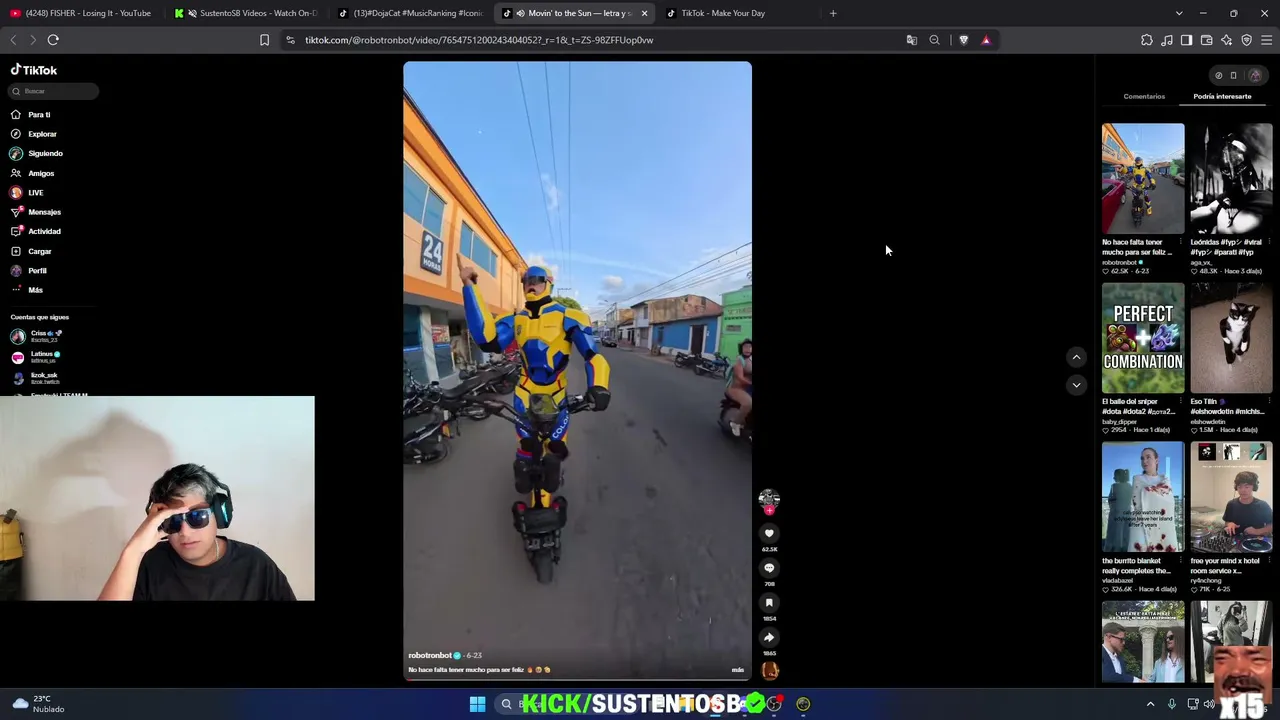Image resolution: width=1280 pixels, height=720 pixels.
Task: Select the Podría interesarte tab
Action: point(1222,97)
